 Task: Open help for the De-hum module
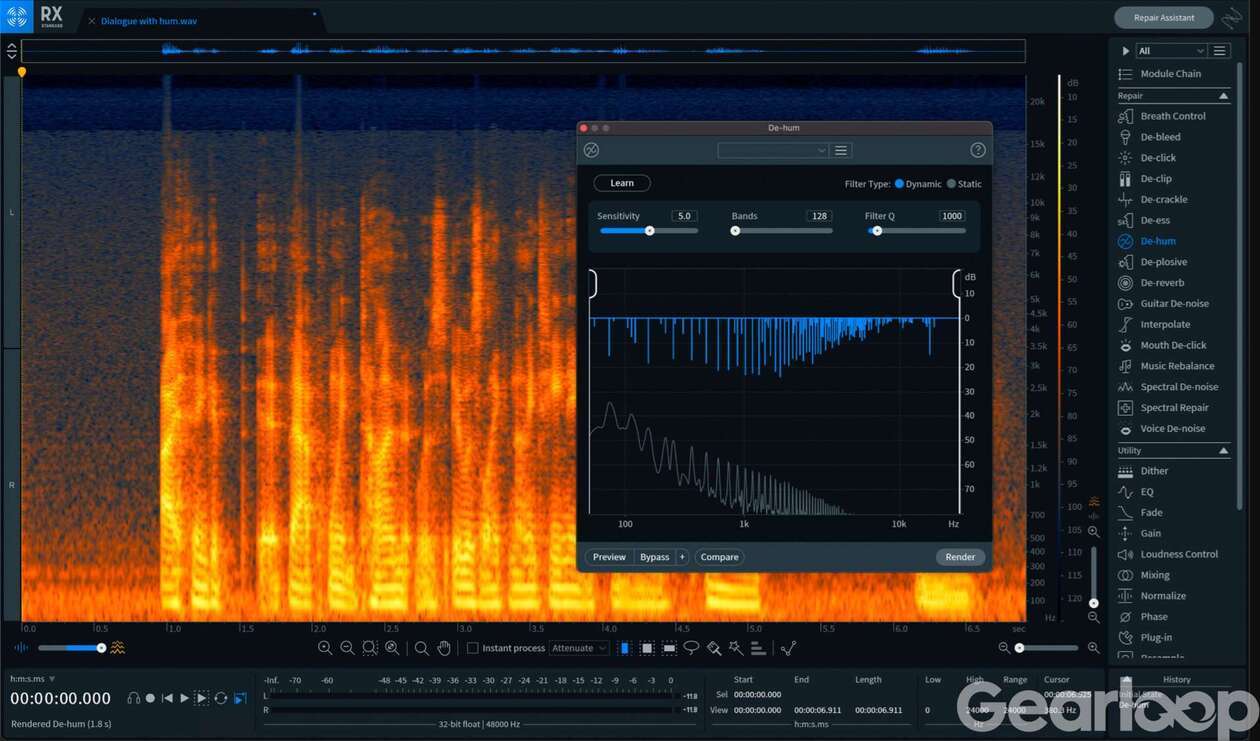point(978,150)
